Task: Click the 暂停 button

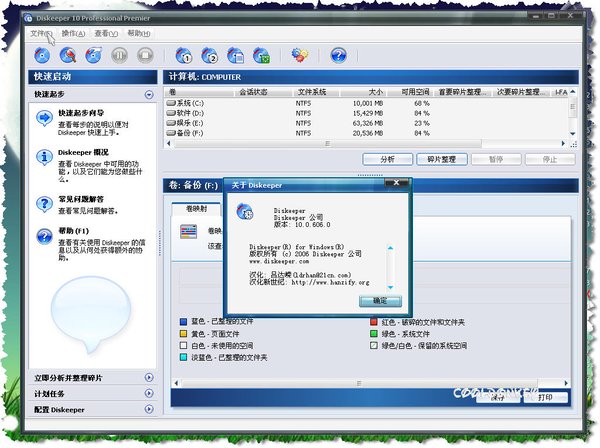Action: (496, 159)
